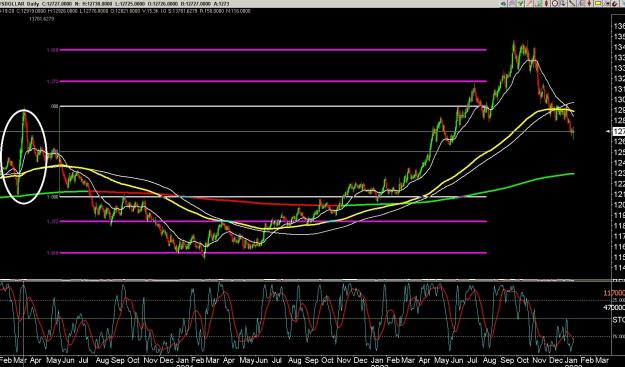Click the 1.000 Fibonacci level label
Screen dimensions: 625x367
click(52, 196)
